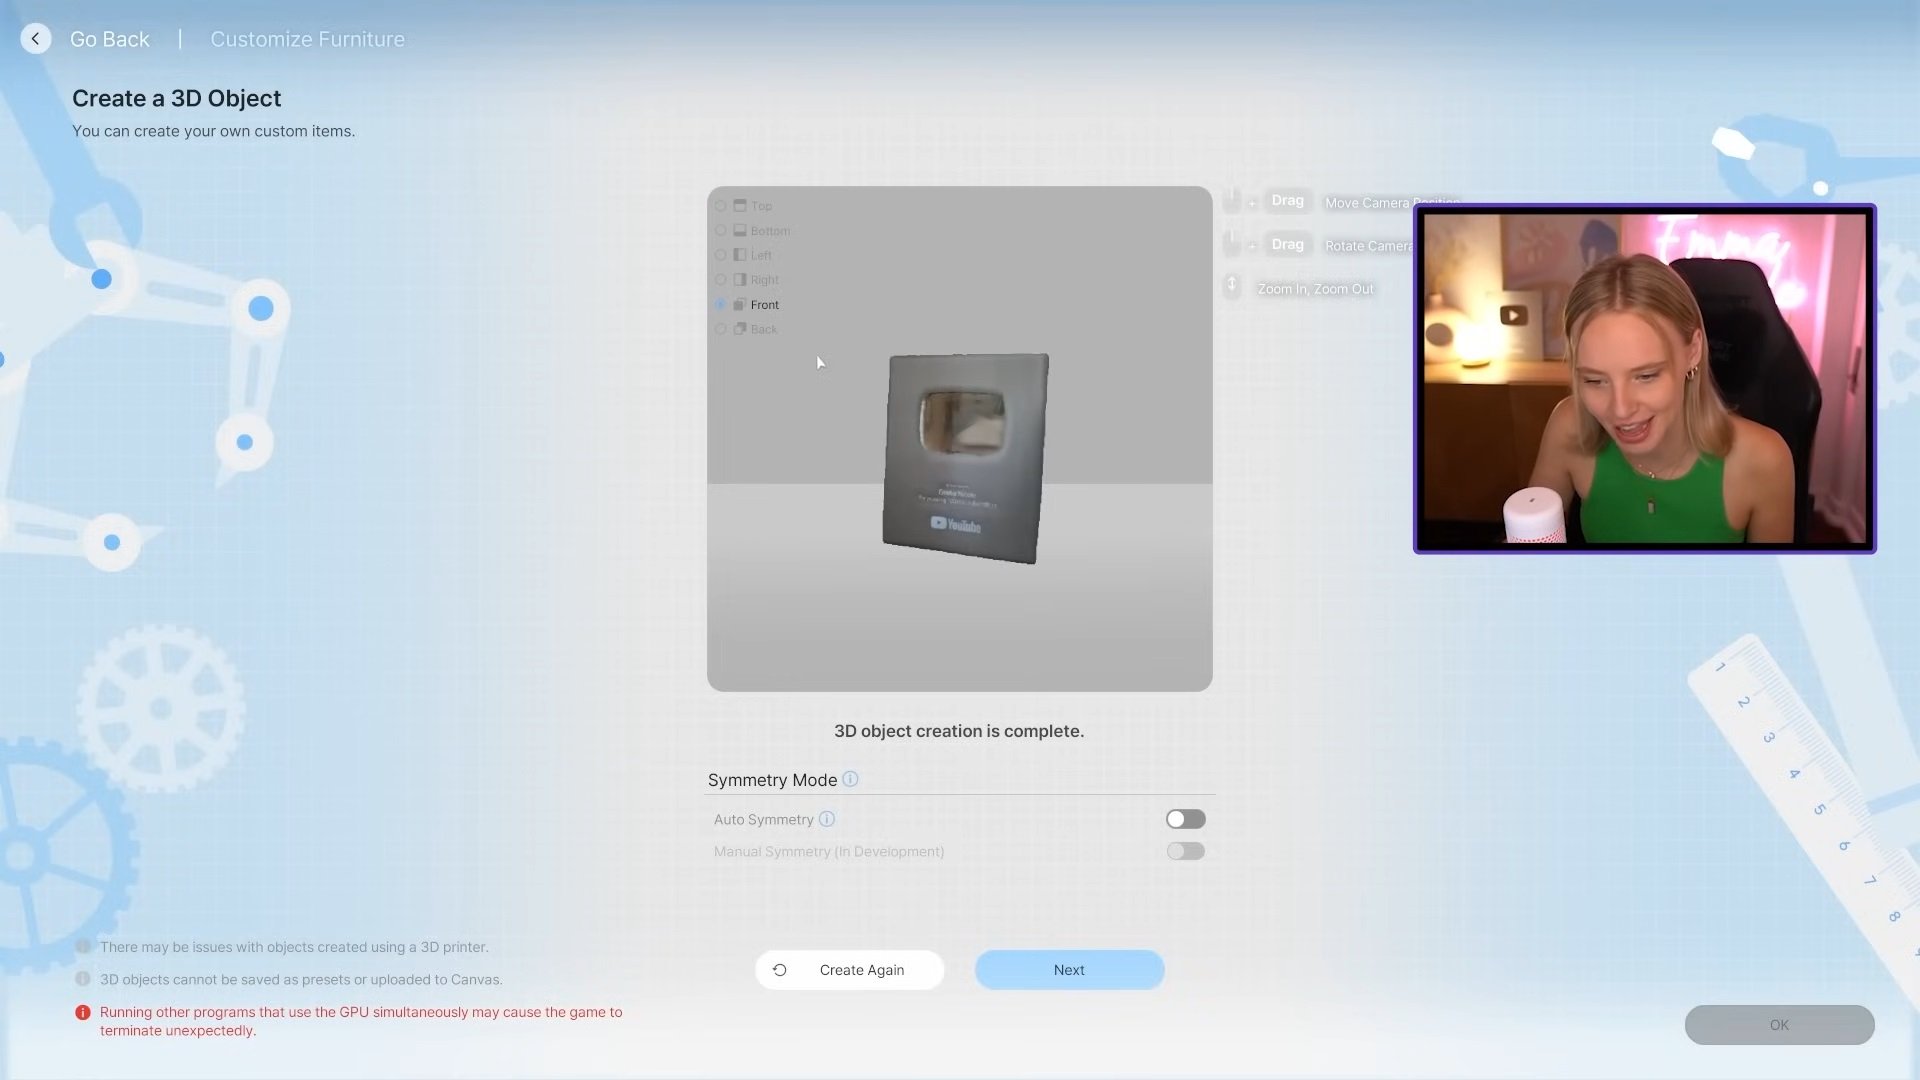Click the Zoom In Zoom Out control
This screenshot has height=1080, width=1920.
pos(1232,289)
